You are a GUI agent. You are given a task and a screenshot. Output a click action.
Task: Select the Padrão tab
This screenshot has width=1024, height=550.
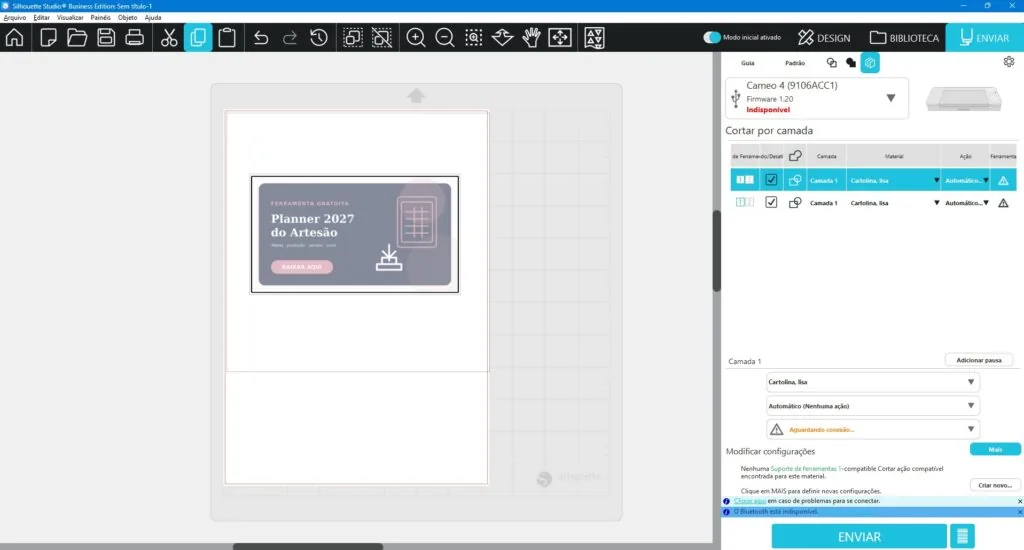pos(795,63)
